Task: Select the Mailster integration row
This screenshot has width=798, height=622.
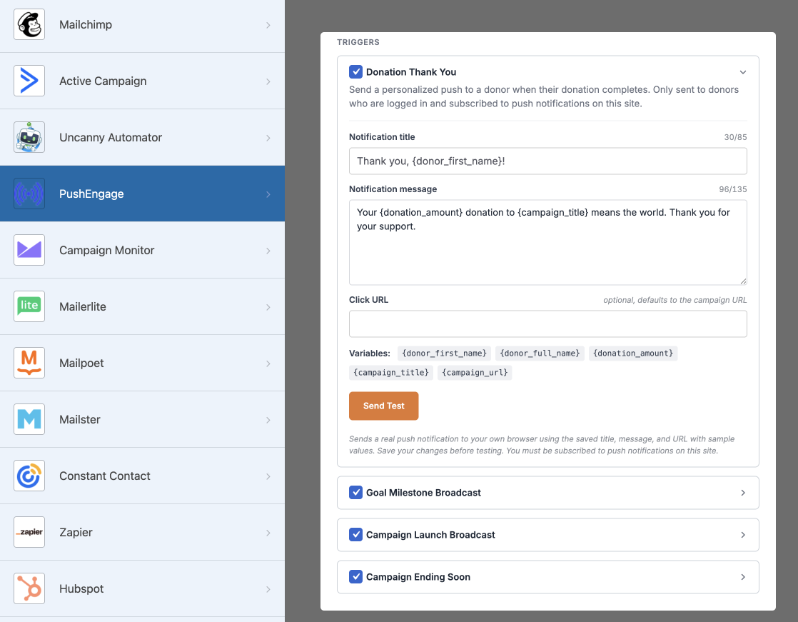Action: [x=142, y=419]
